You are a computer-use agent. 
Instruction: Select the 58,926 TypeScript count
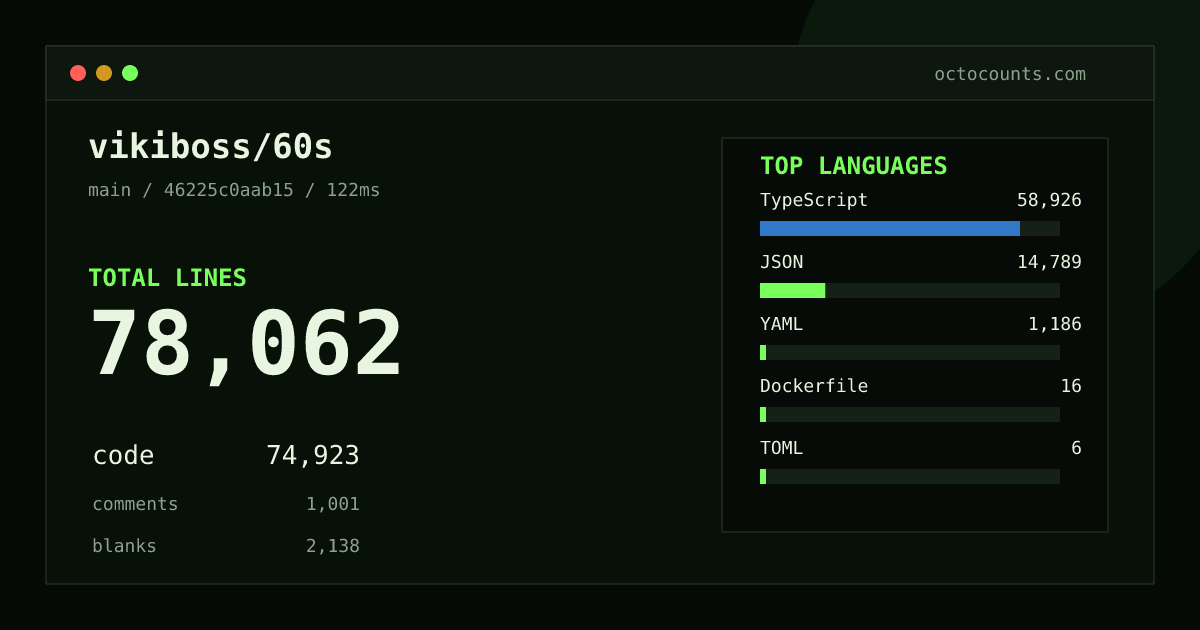(1049, 200)
